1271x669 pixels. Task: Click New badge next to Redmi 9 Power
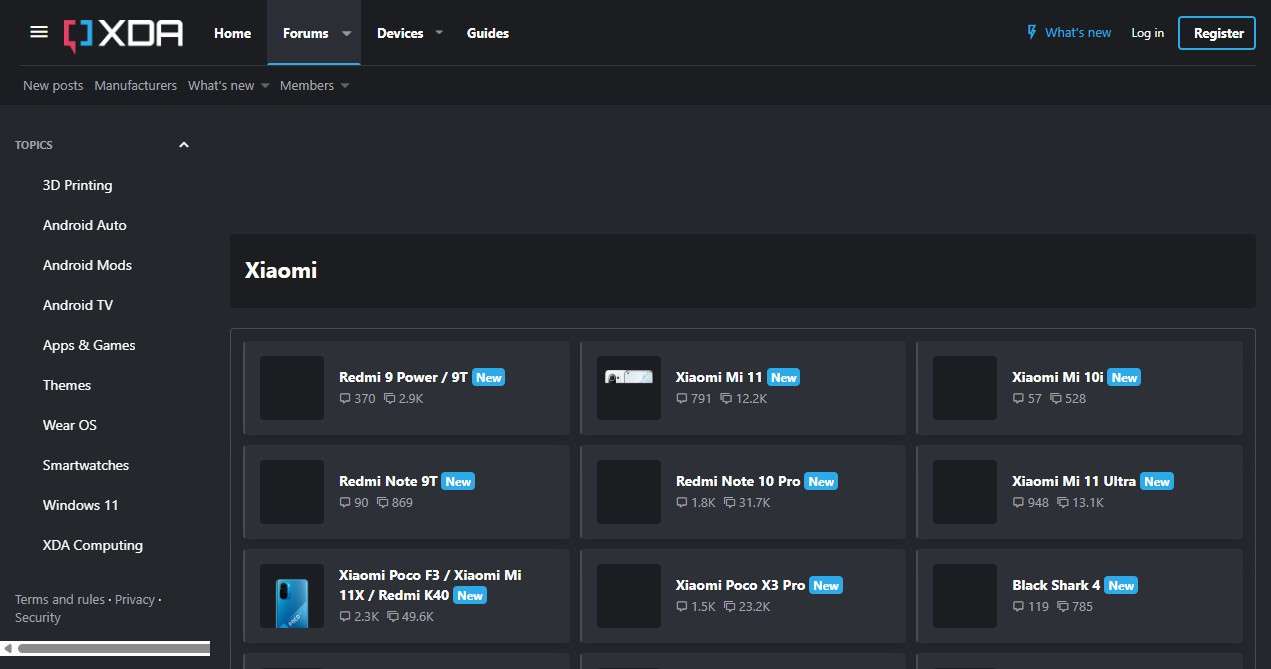pos(488,377)
